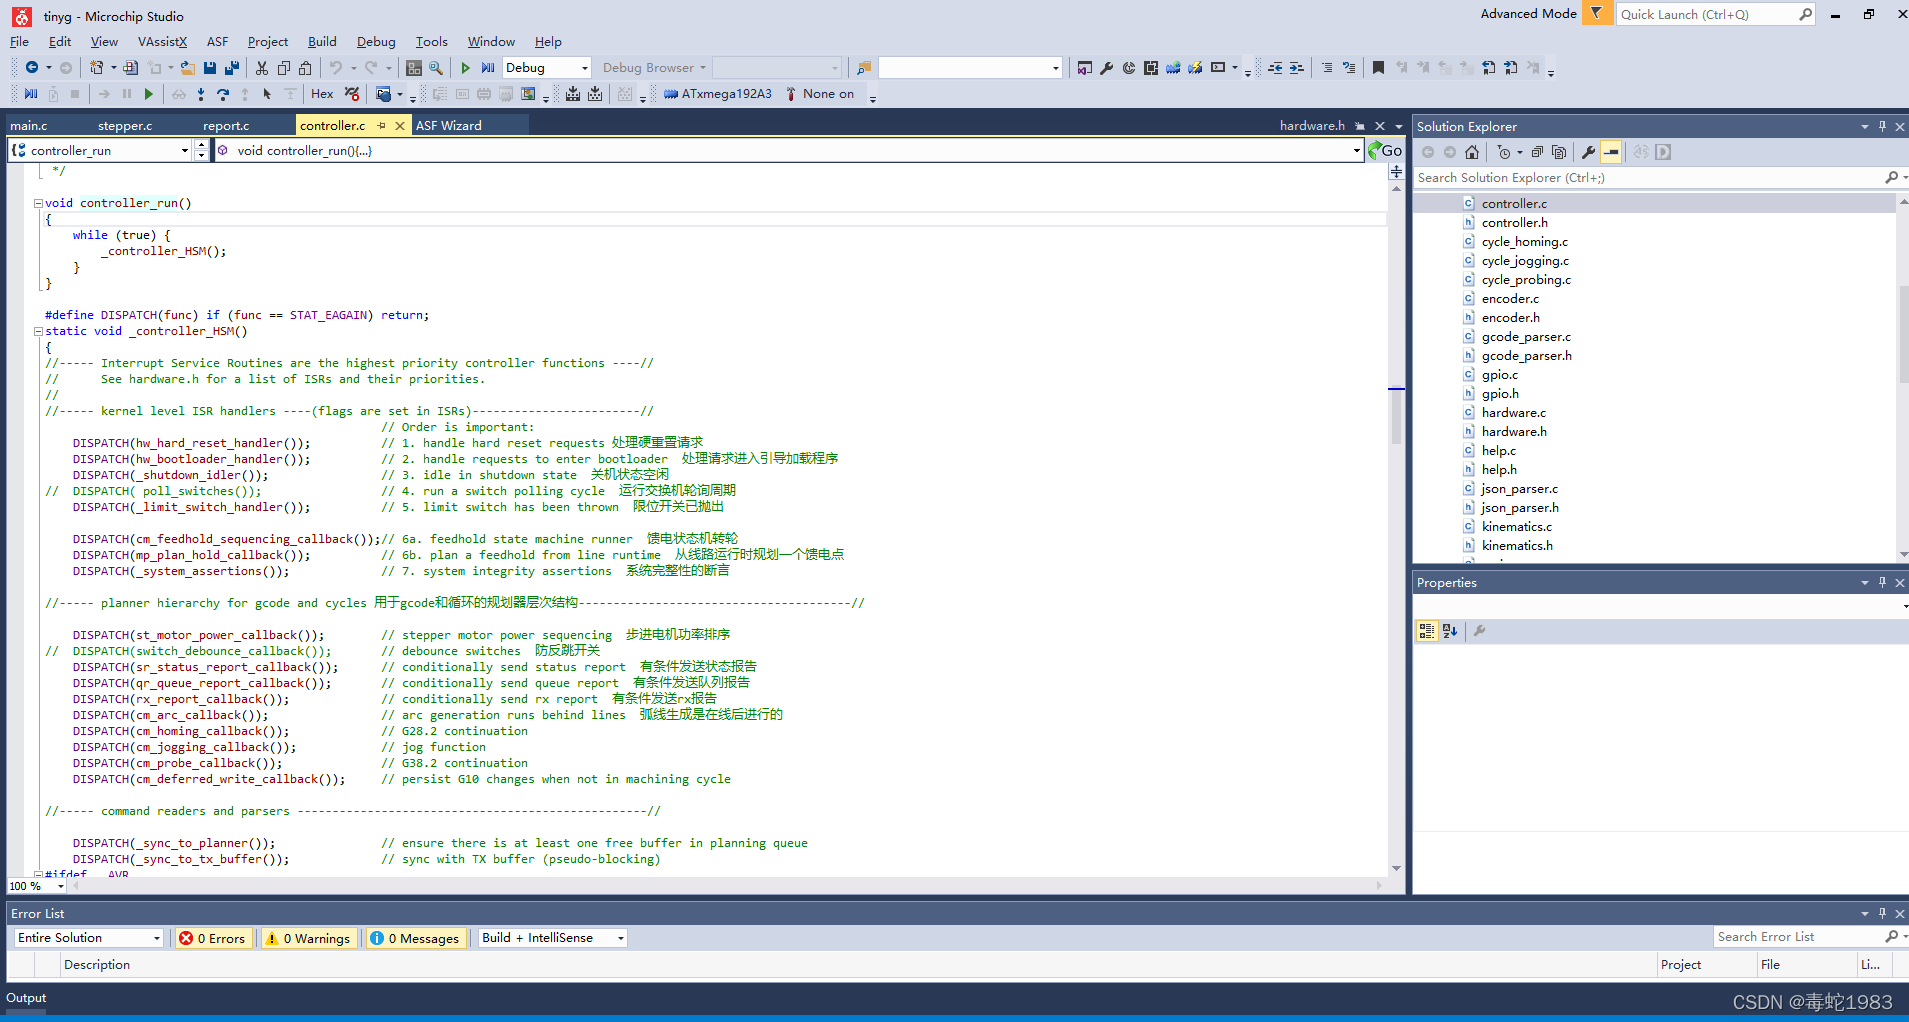1909x1022 pixels.
Task: Open the Output panel tab
Action: coord(26,998)
